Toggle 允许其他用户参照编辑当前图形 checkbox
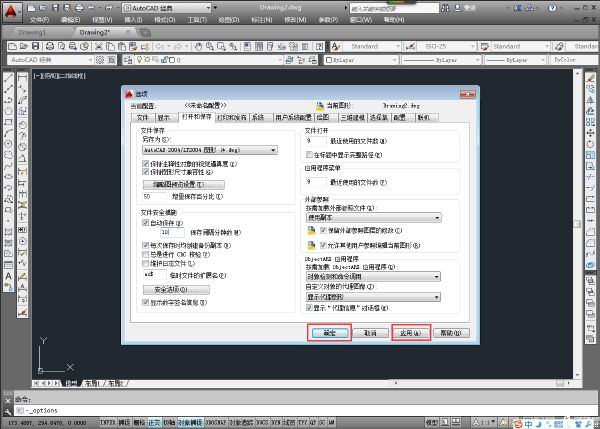 click(323, 245)
